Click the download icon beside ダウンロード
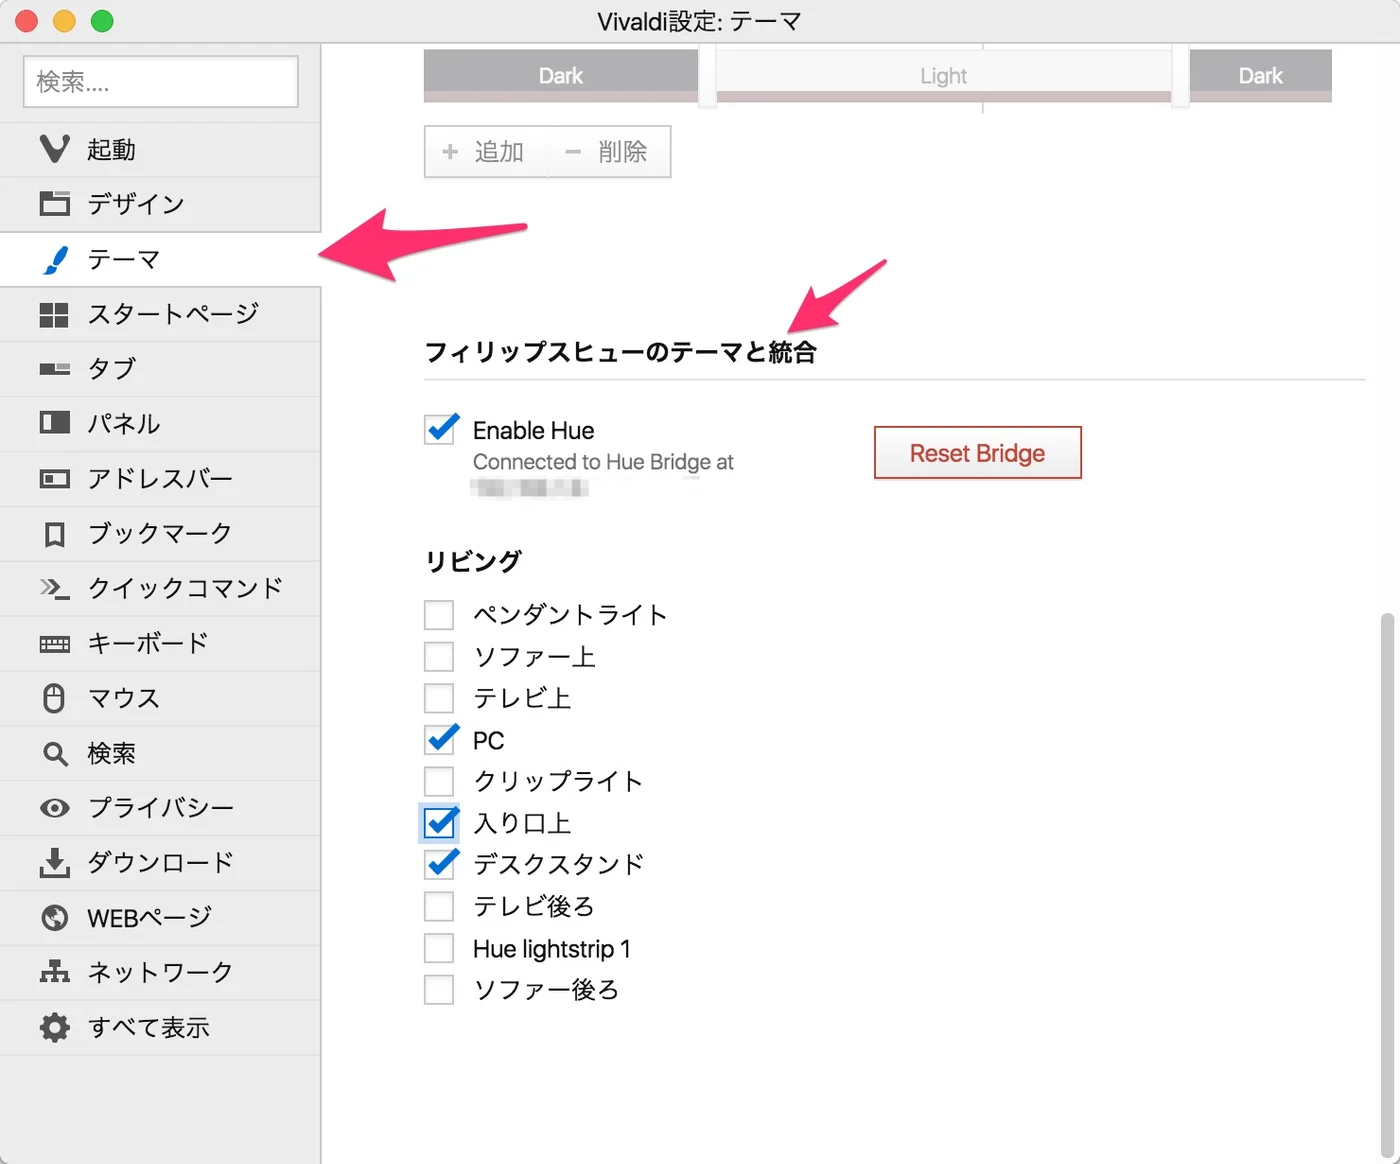This screenshot has height=1164, width=1400. (55, 862)
